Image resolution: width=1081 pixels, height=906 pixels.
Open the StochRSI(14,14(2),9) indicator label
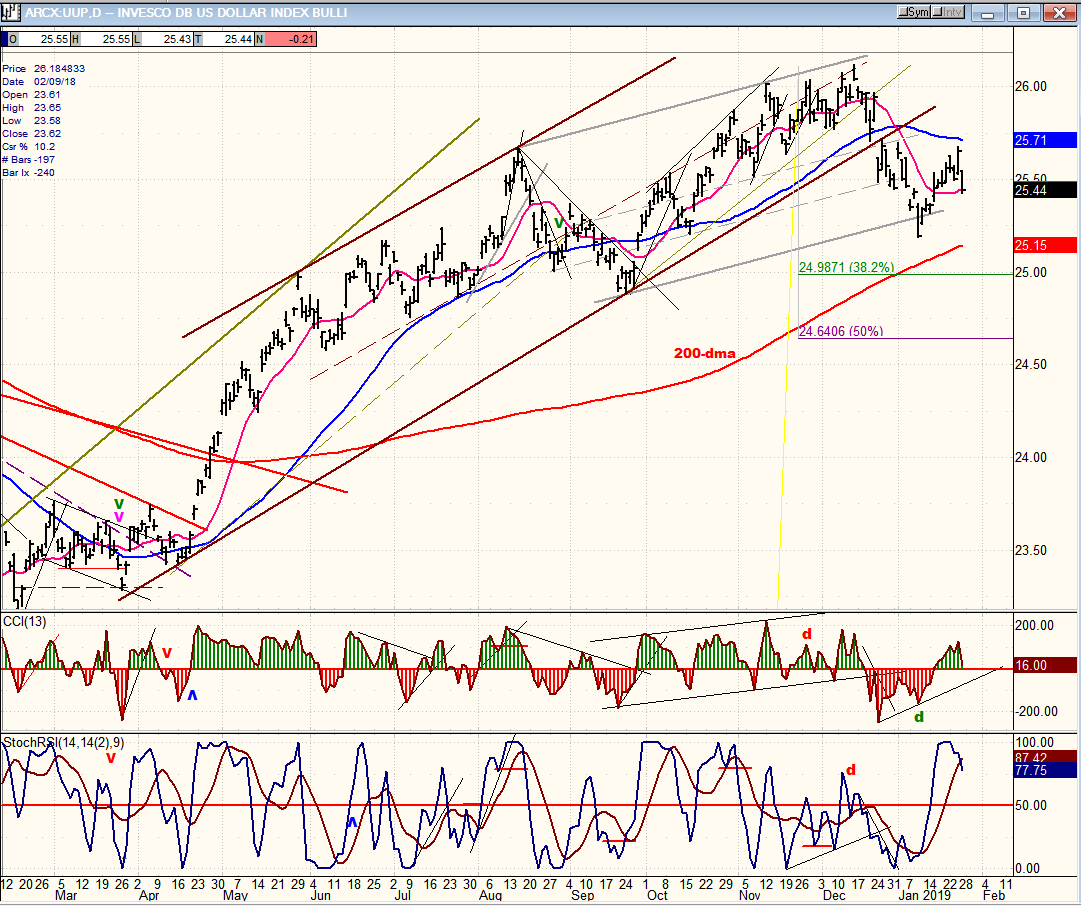pos(64,743)
